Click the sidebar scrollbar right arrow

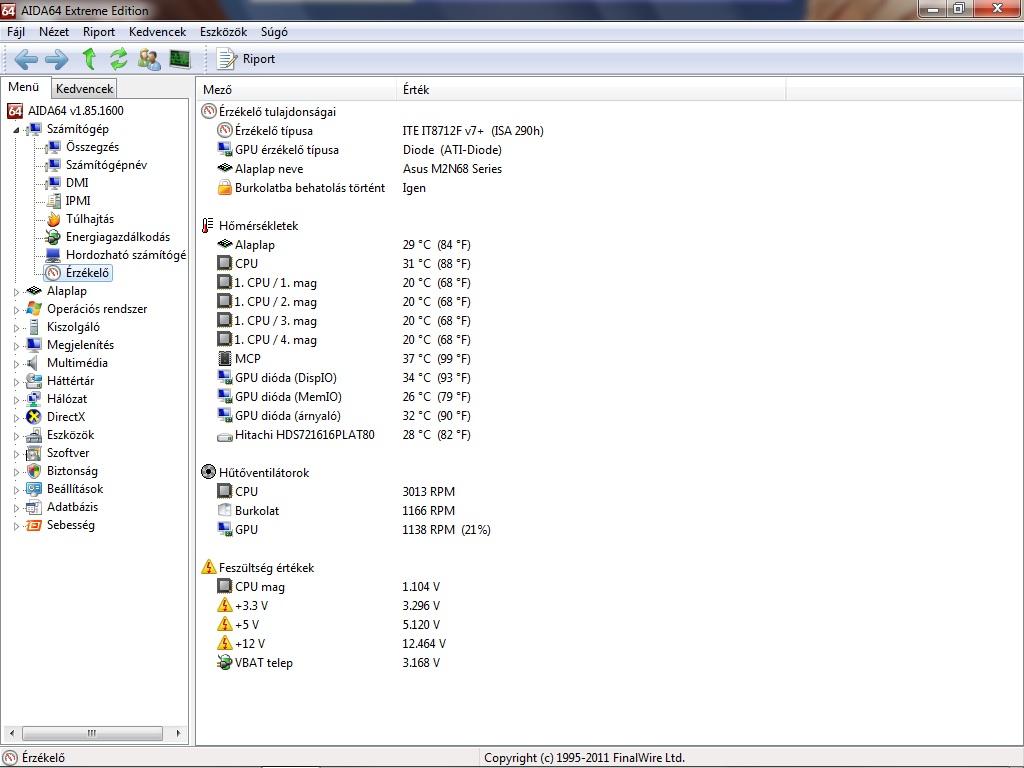(178, 733)
